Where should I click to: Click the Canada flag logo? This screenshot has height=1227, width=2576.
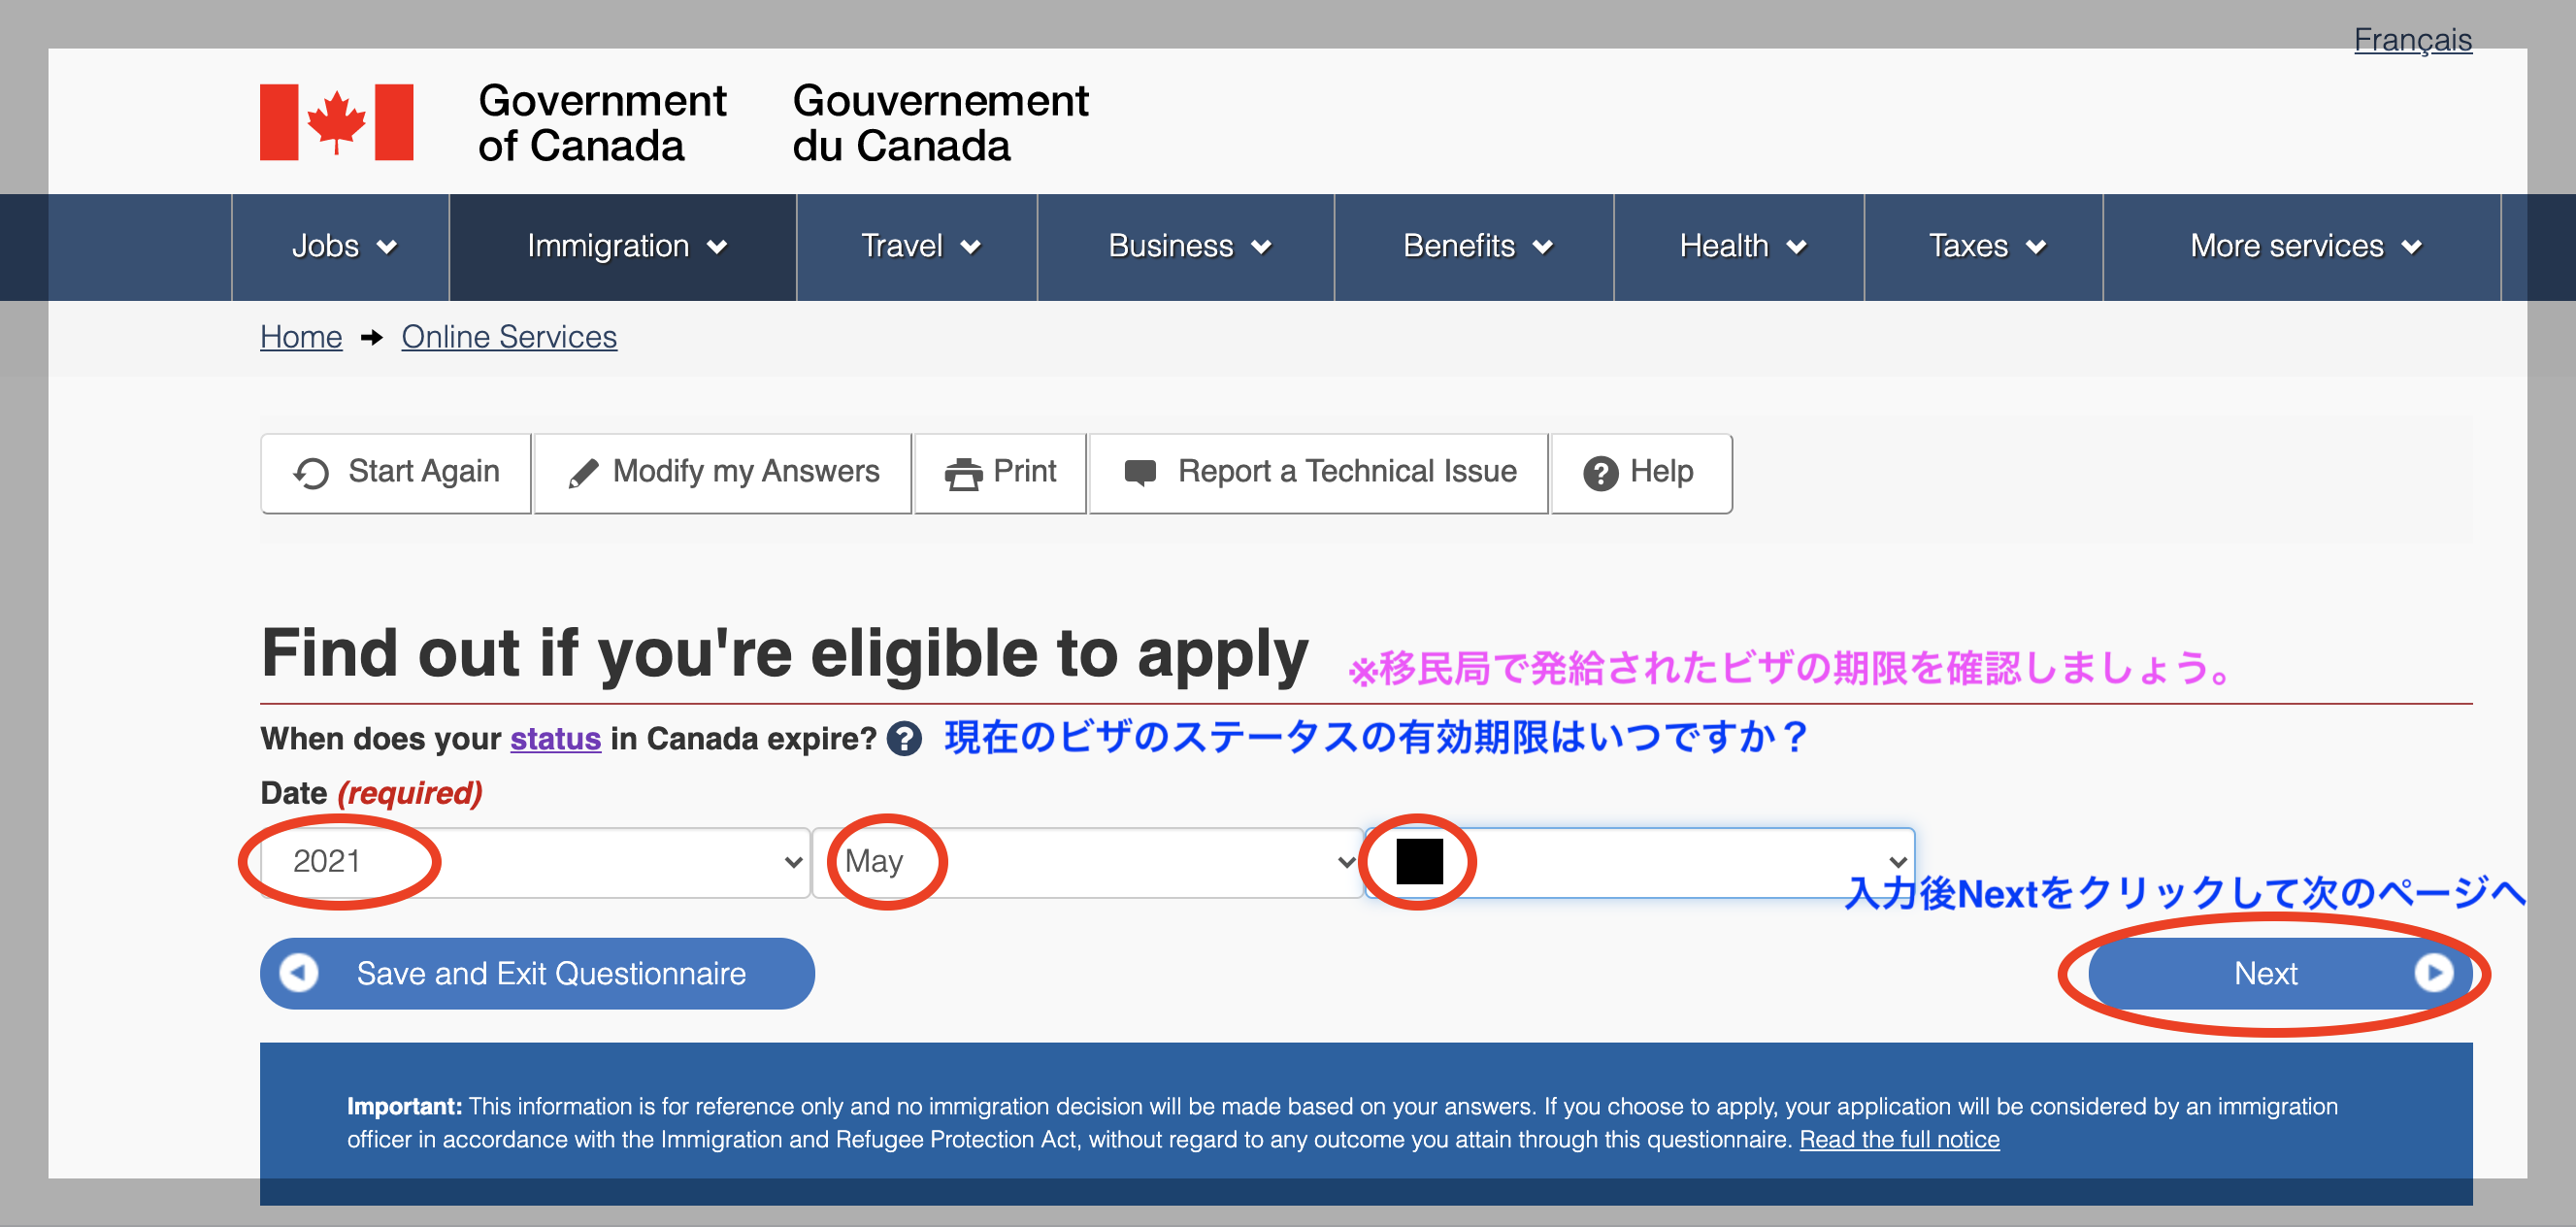coord(336,122)
